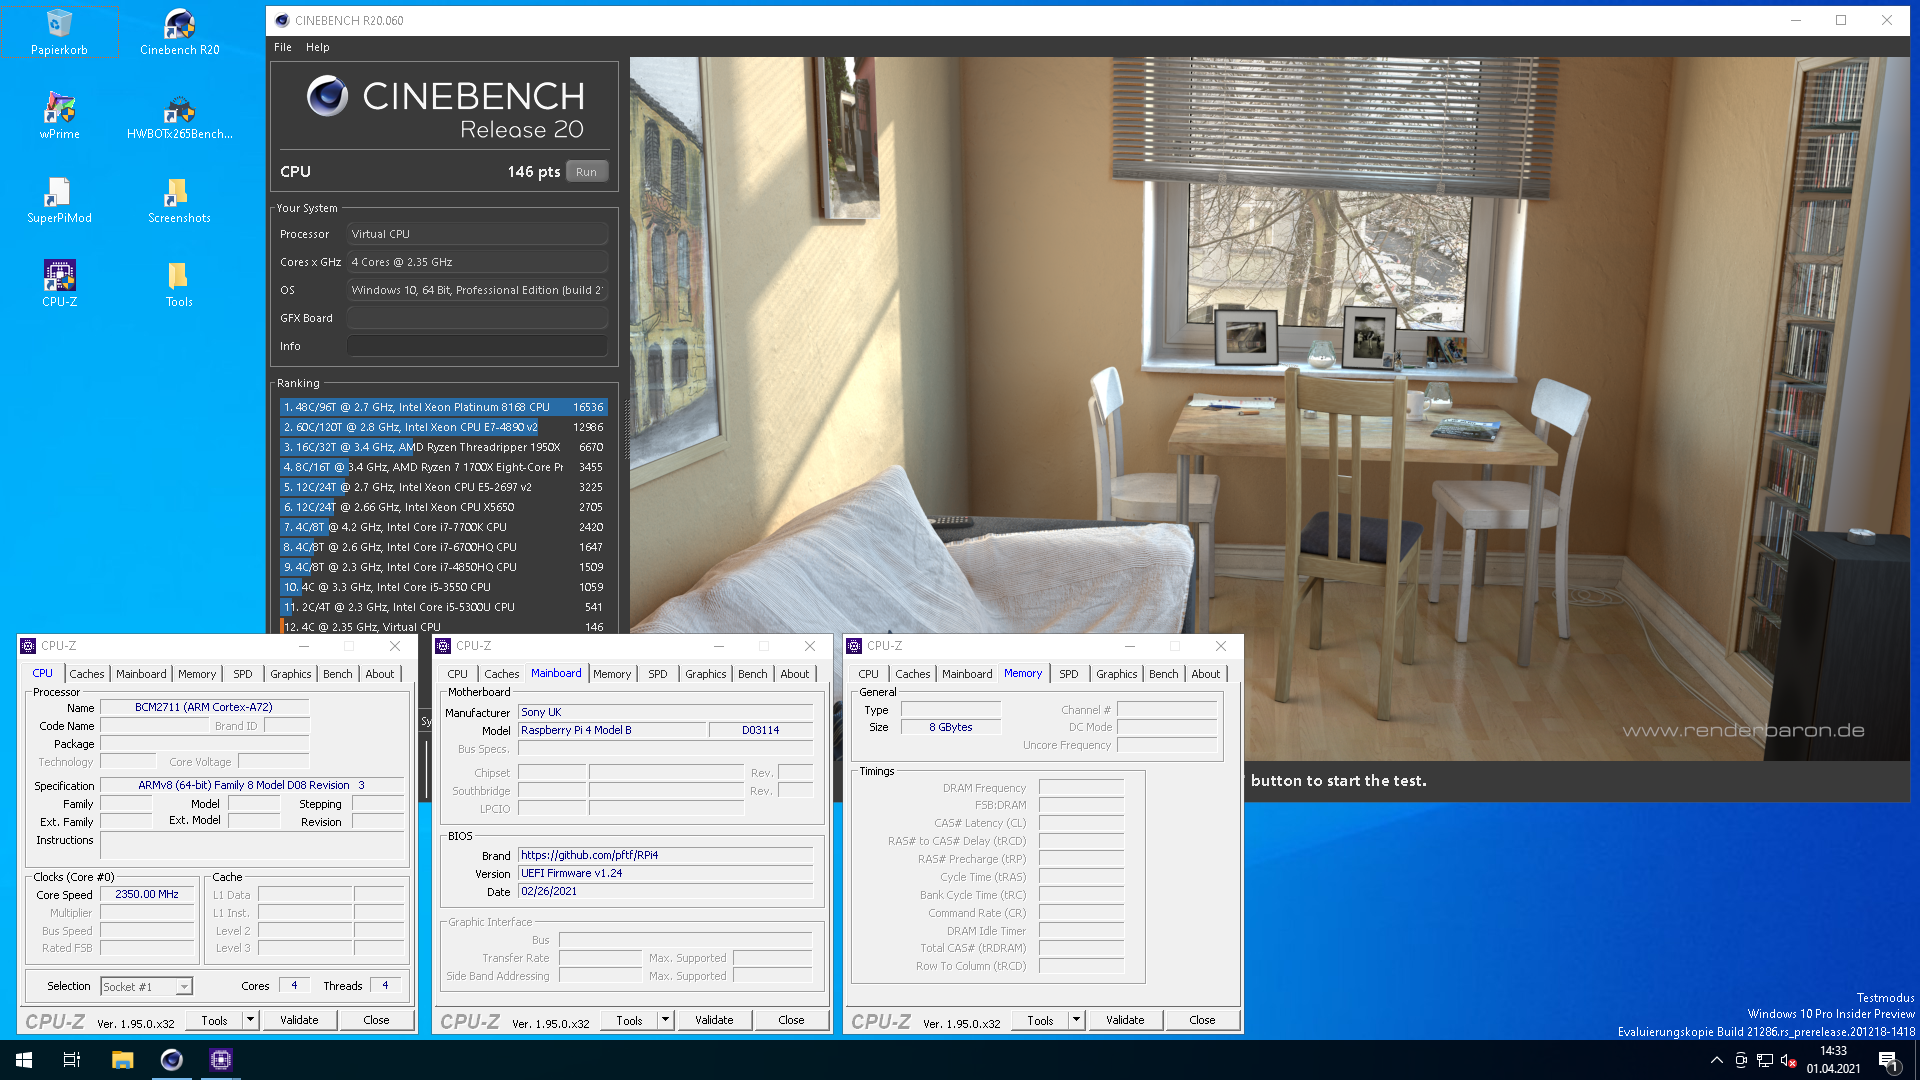Click the empty GFX Board field
Image resolution: width=1920 pixels, height=1080 pixels.
click(x=477, y=318)
